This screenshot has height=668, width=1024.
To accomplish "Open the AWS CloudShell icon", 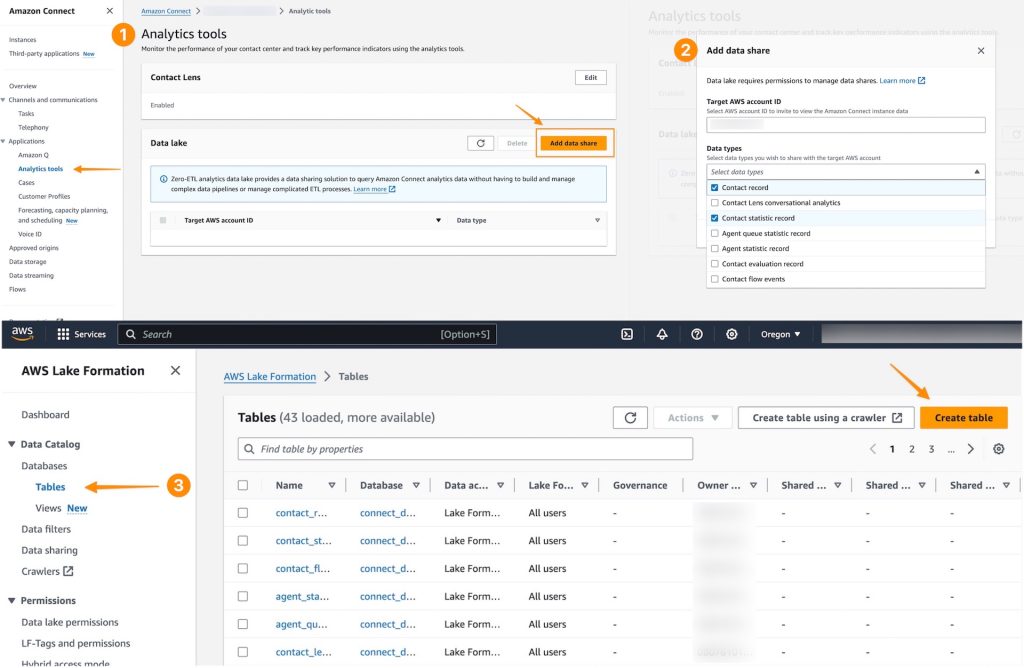I will pos(627,334).
